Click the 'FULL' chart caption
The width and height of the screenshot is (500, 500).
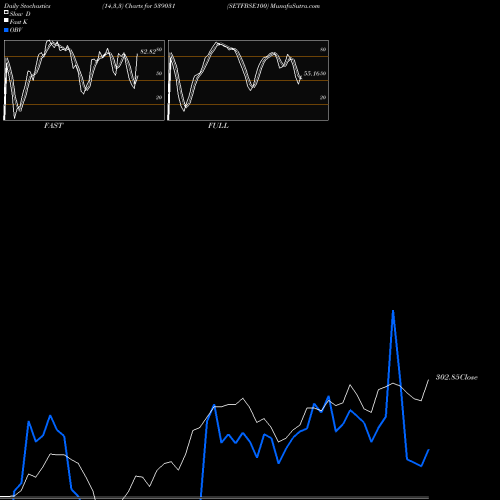[218, 126]
